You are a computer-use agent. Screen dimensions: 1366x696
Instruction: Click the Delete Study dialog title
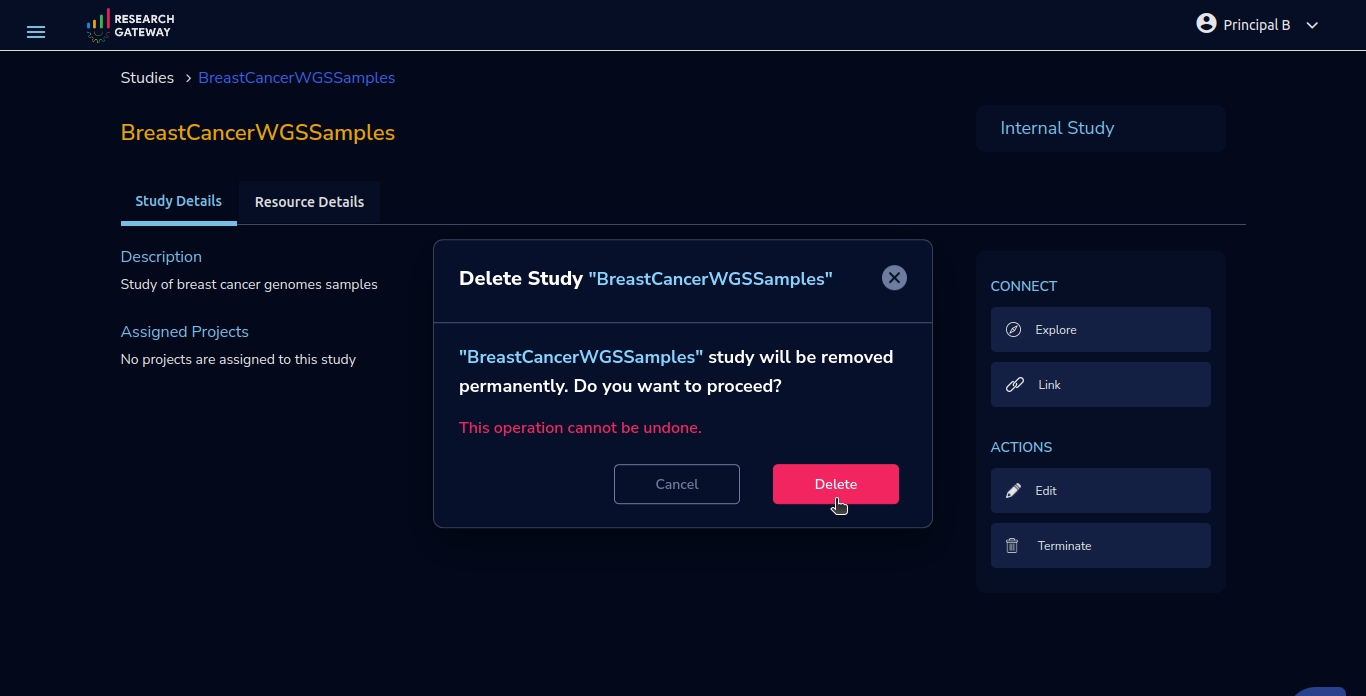point(645,279)
